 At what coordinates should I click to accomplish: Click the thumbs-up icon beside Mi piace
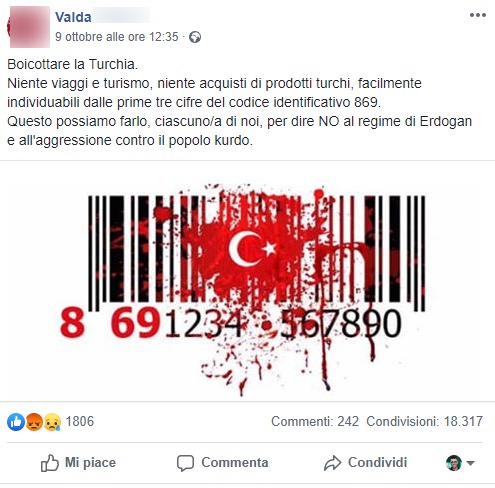[49, 463]
